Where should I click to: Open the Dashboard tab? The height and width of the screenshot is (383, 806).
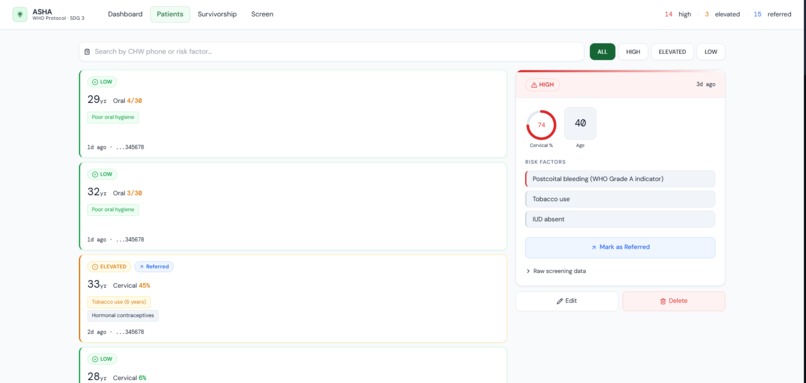[125, 14]
